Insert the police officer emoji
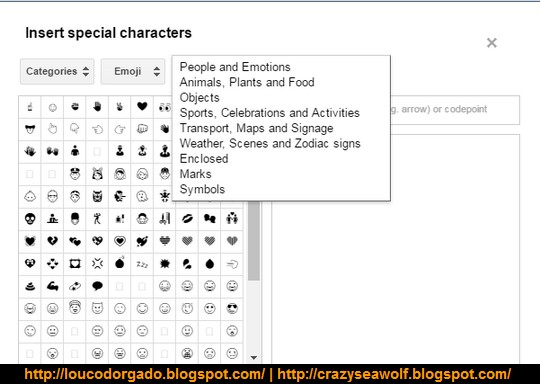Image resolution: width=540 pixels, height=384 pixels. [75, 174]
